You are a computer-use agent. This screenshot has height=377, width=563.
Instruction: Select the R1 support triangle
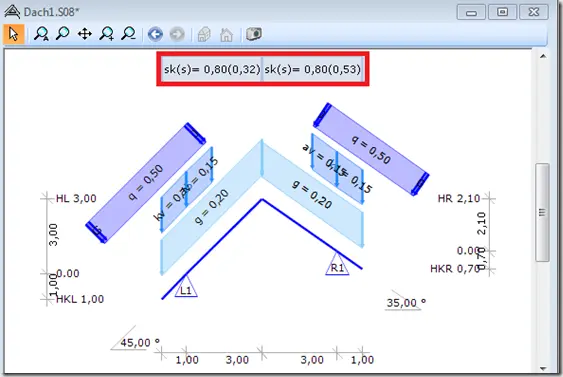coord(337,264)
